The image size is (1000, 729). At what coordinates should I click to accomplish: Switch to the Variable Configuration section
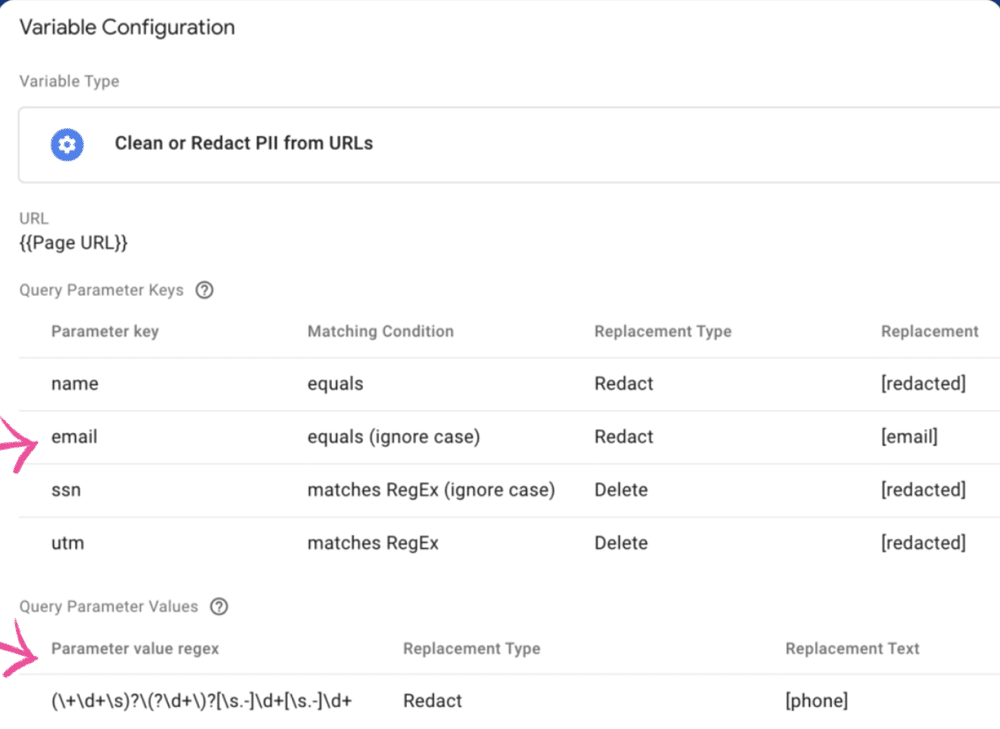[x=125, y=27]
